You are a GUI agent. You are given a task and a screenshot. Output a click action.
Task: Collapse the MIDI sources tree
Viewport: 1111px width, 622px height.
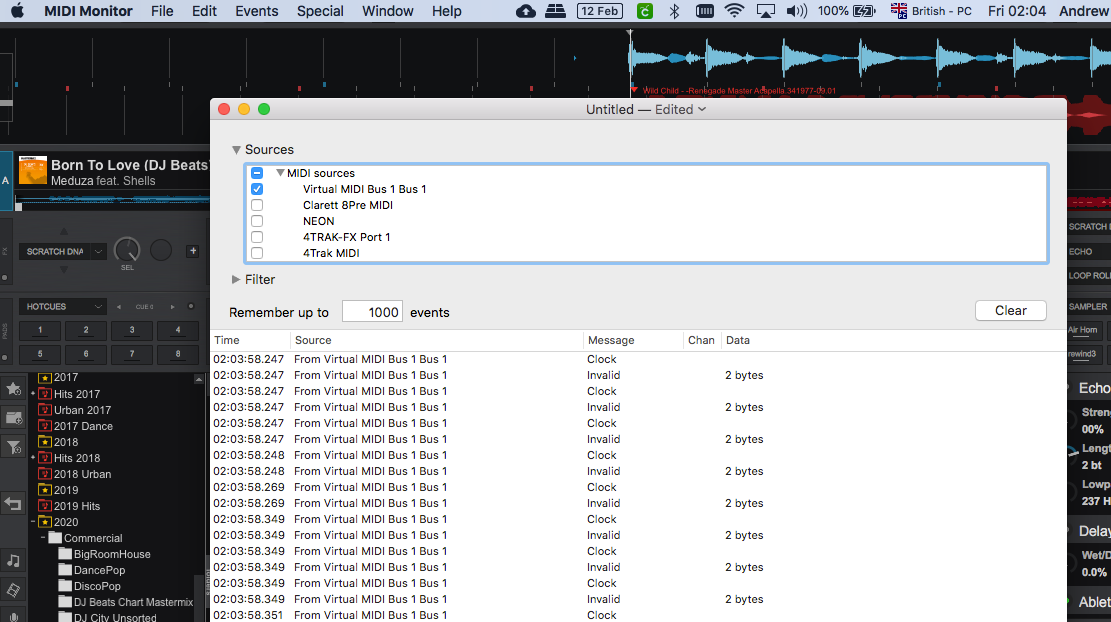[x=280, y=173]
